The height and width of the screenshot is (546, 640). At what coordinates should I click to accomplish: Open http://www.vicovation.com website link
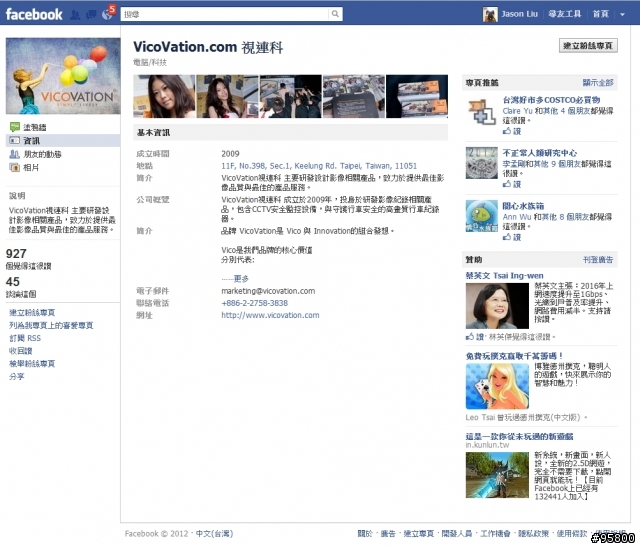click(x=270, y=315)
